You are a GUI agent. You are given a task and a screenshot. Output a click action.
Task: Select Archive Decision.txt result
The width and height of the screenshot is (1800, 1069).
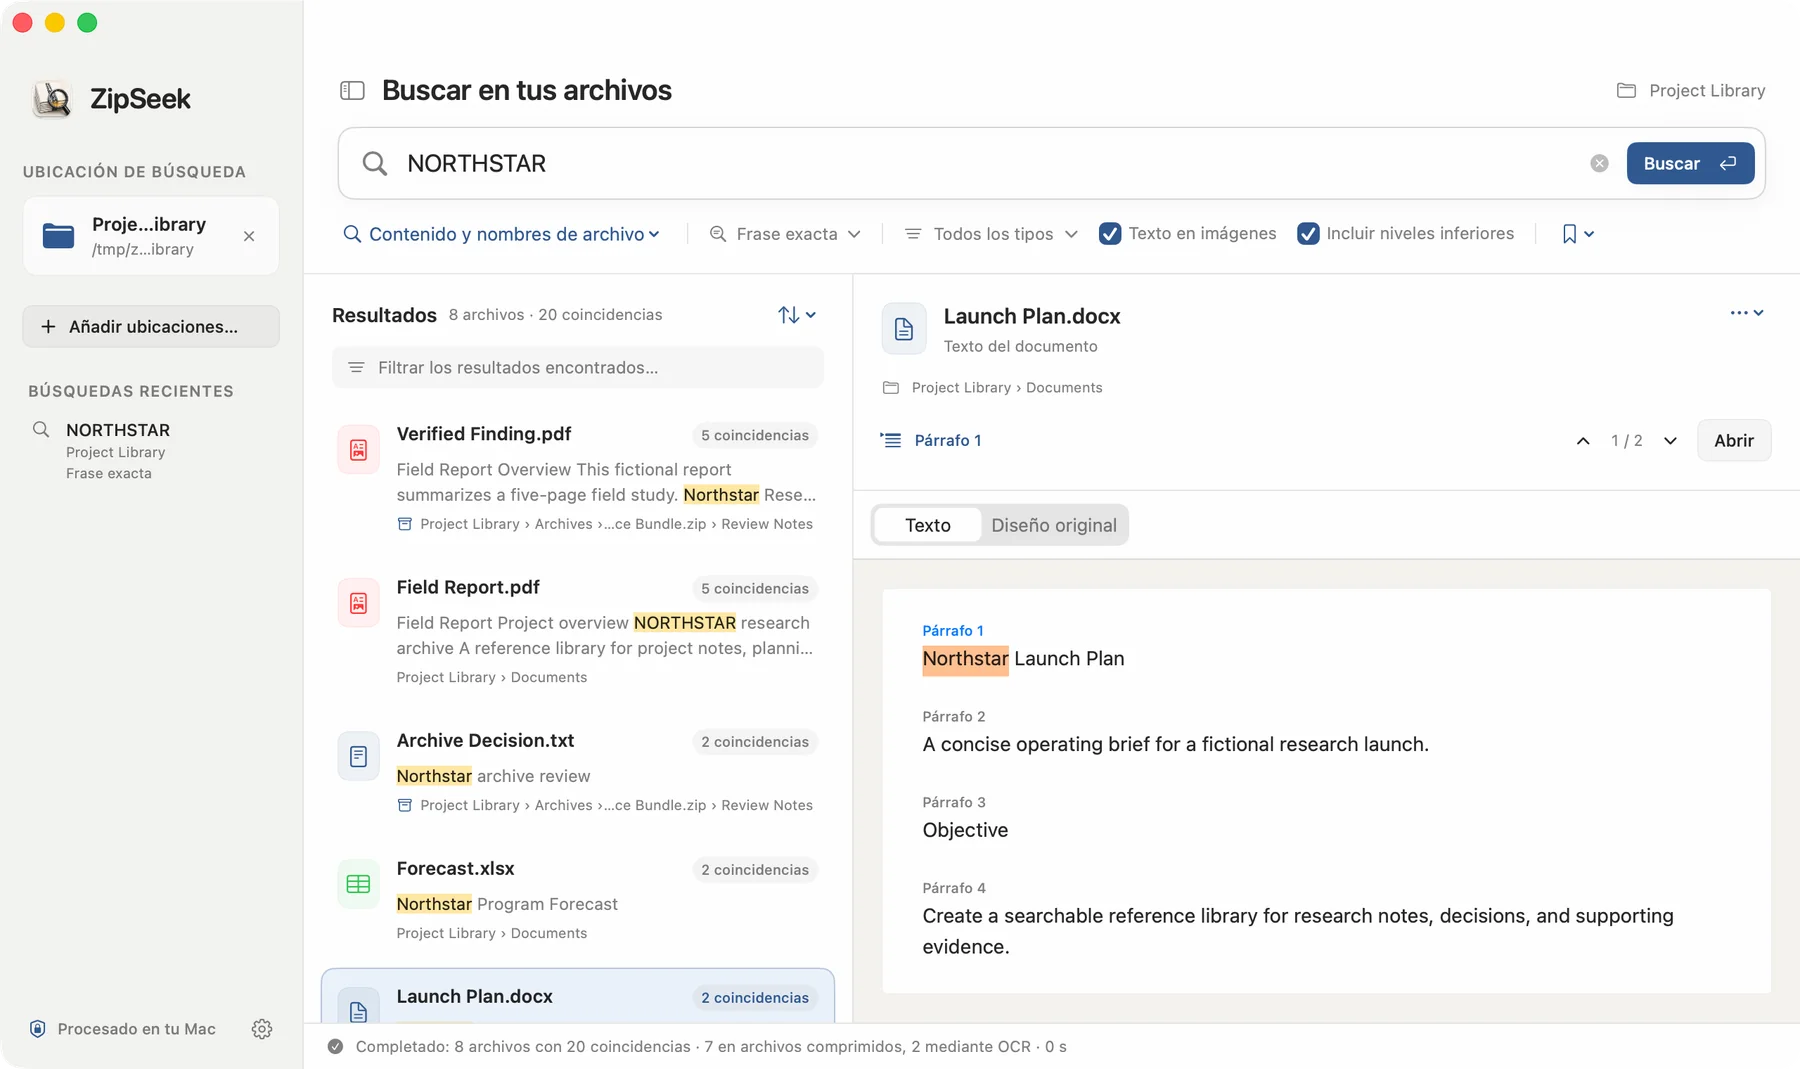pyautogui.click(x=578, y=772)
